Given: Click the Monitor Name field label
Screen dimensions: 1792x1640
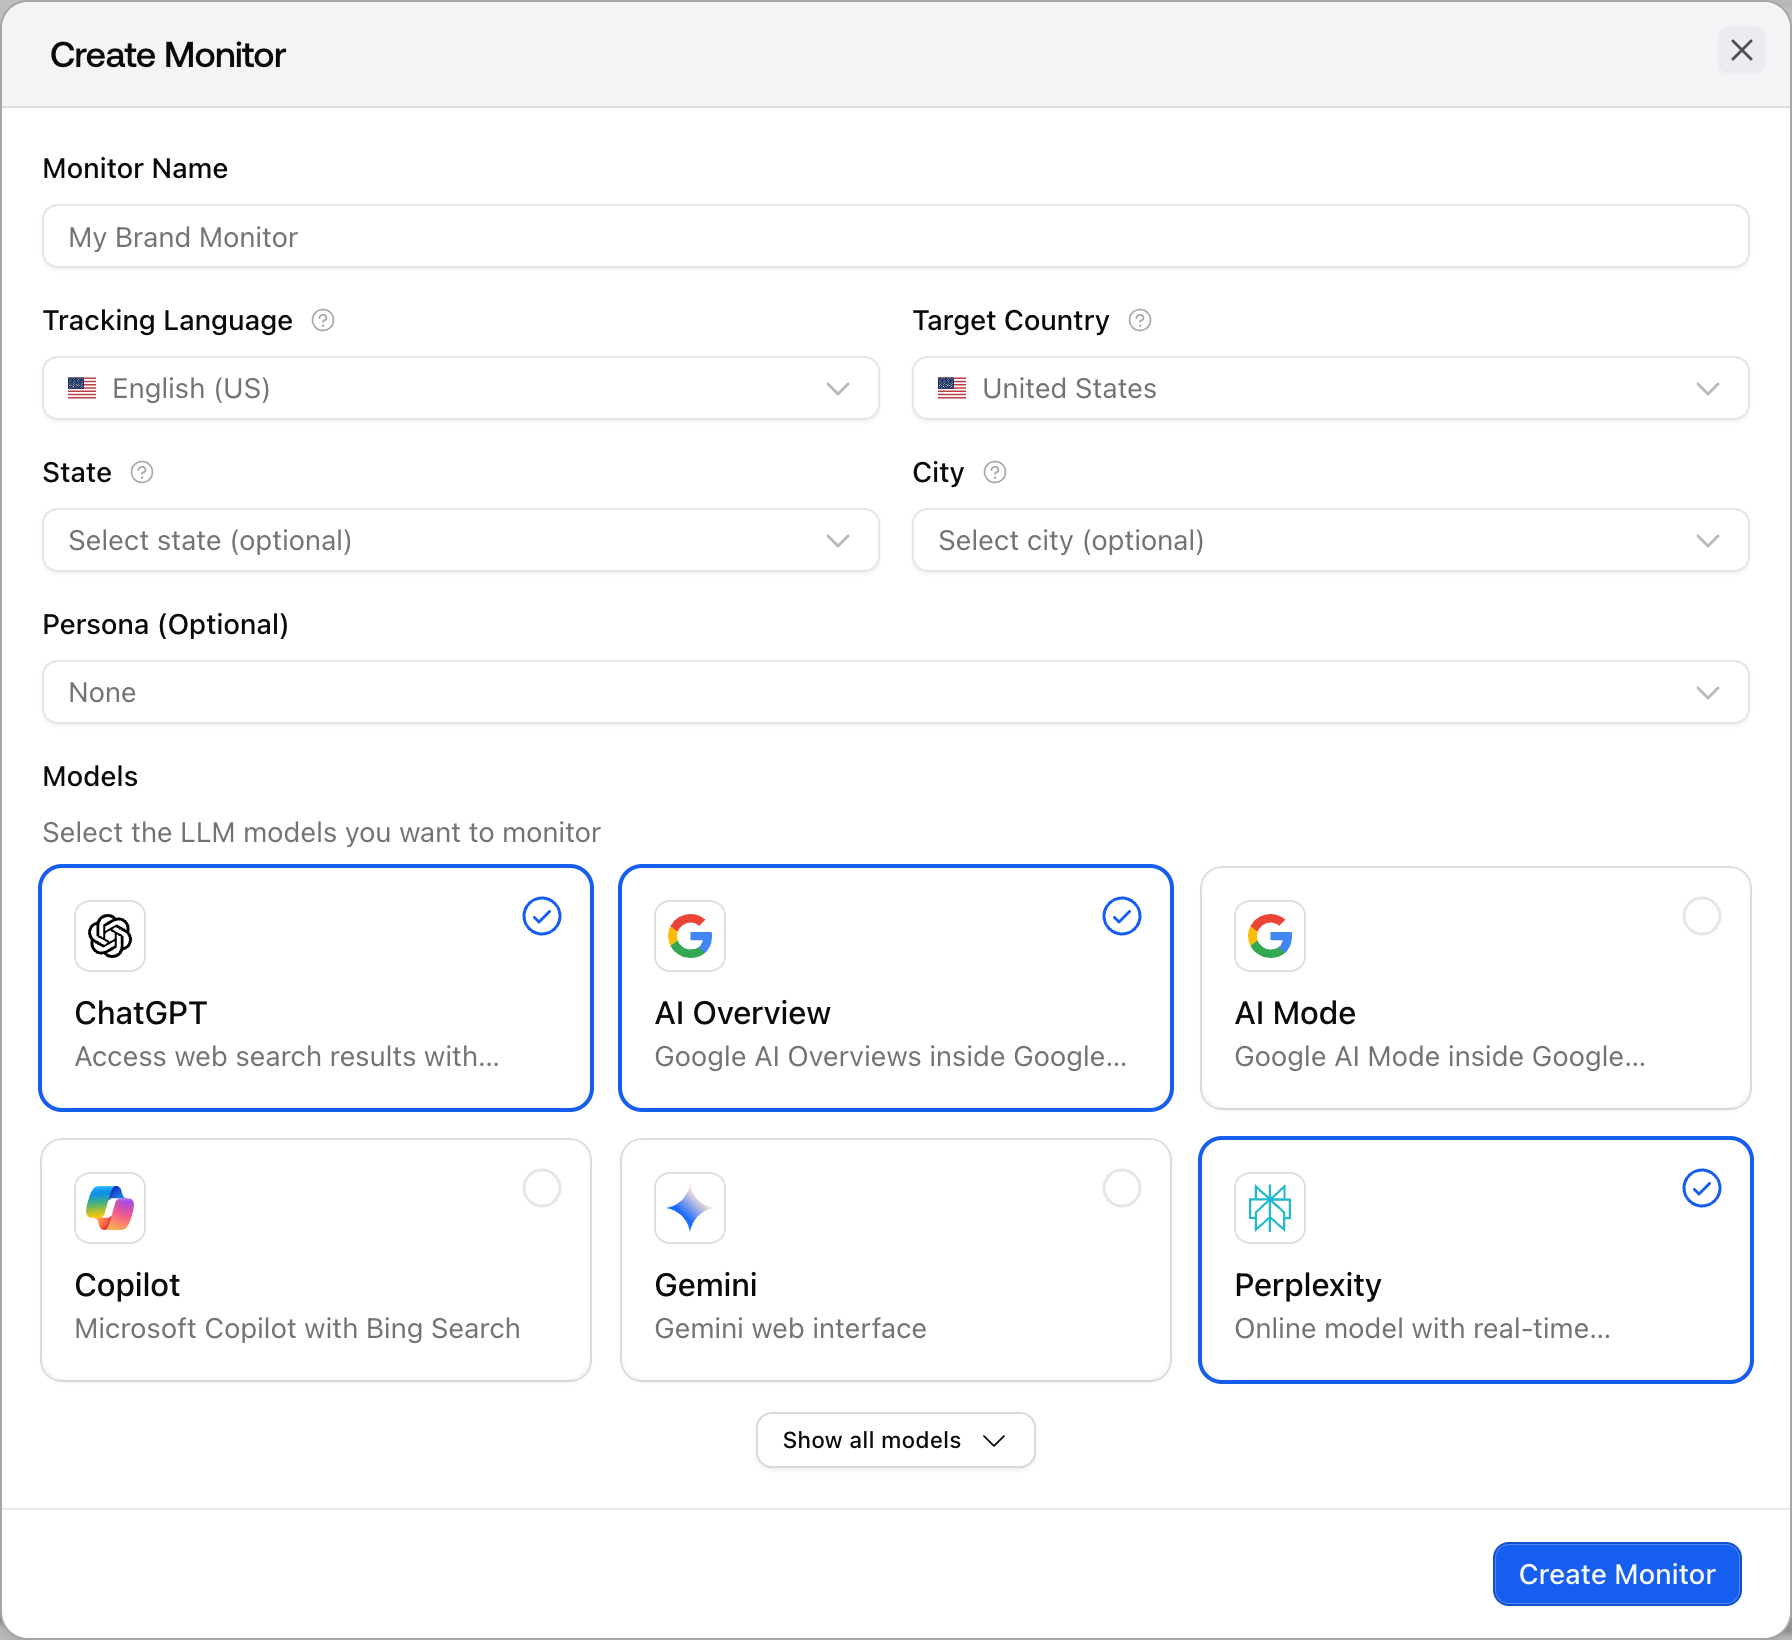Looking at the screenshot, I should click(x=135, y=168).
